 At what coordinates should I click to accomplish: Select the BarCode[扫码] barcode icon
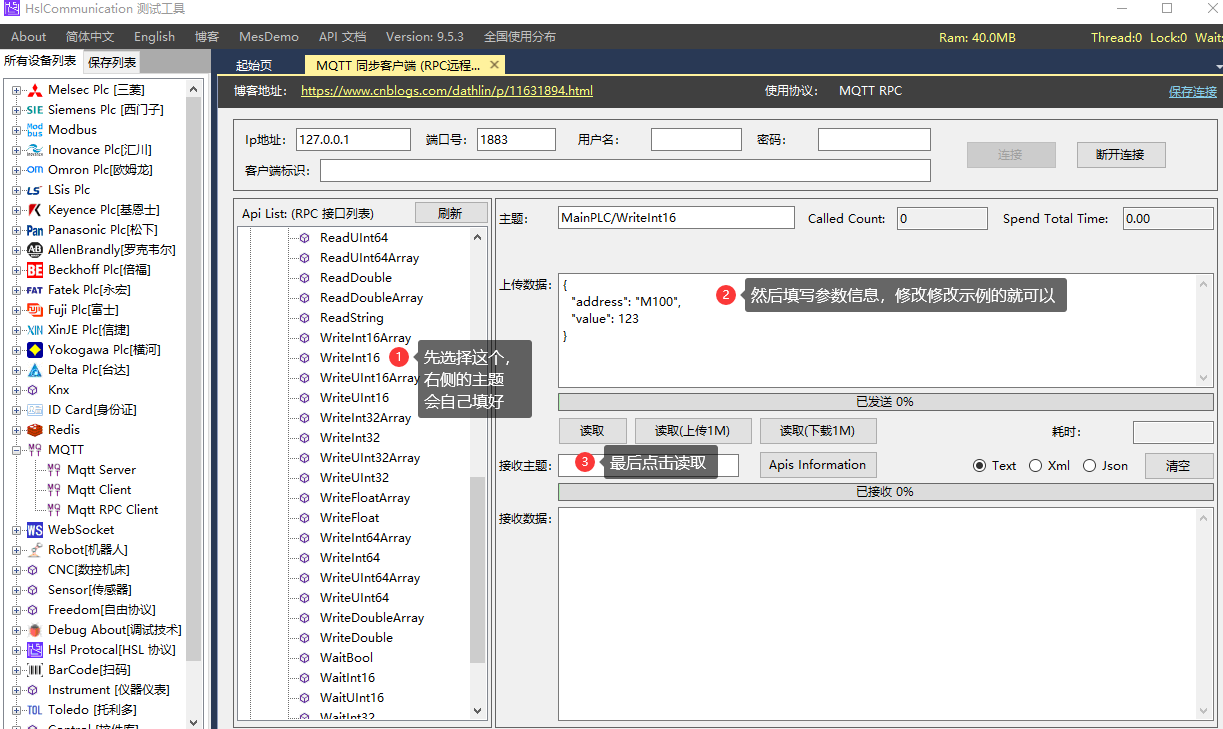tap(34, 669)
